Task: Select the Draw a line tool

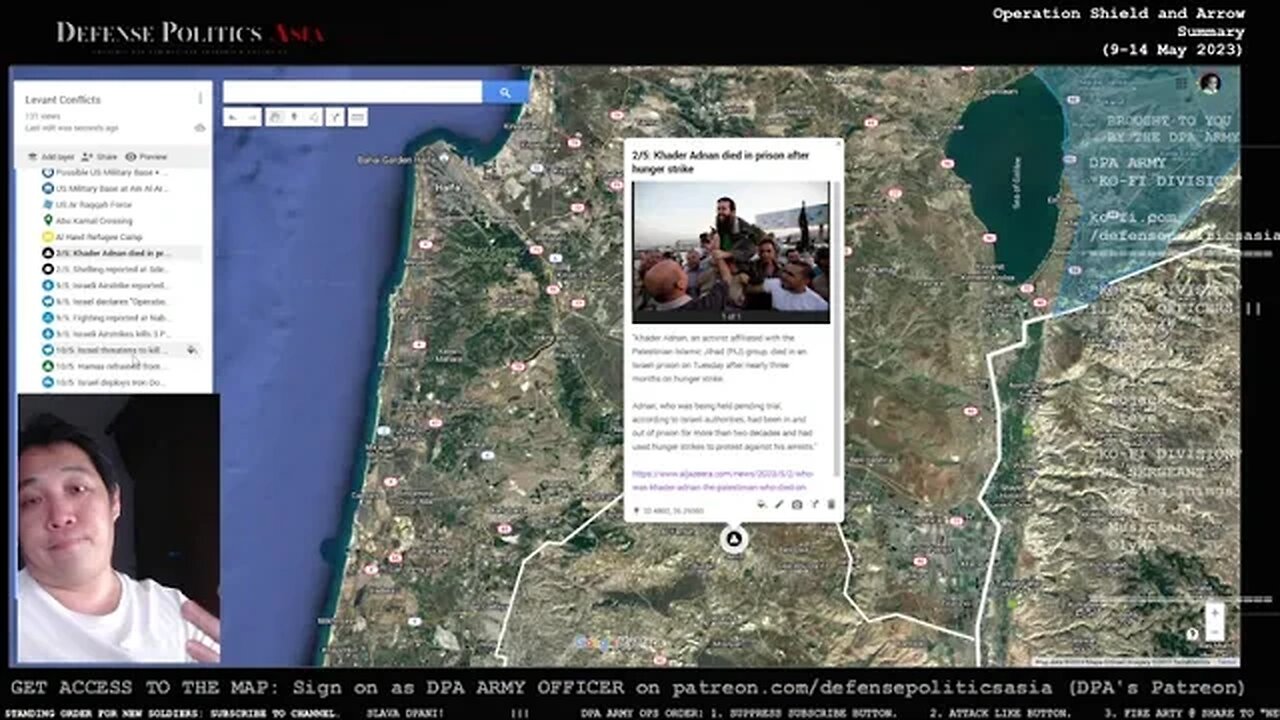Action: click(313, 117)
